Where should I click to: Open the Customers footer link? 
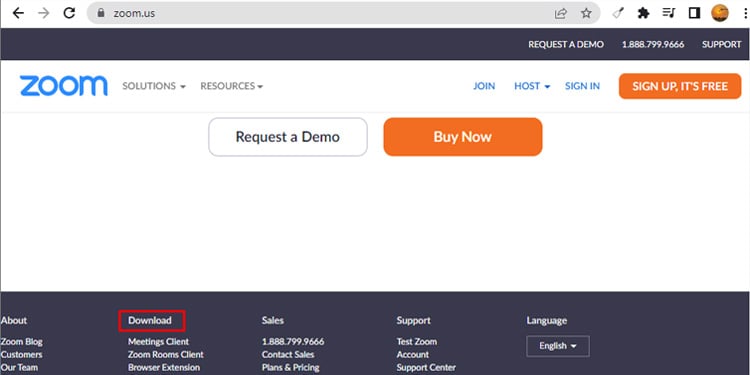pos(21,354)
